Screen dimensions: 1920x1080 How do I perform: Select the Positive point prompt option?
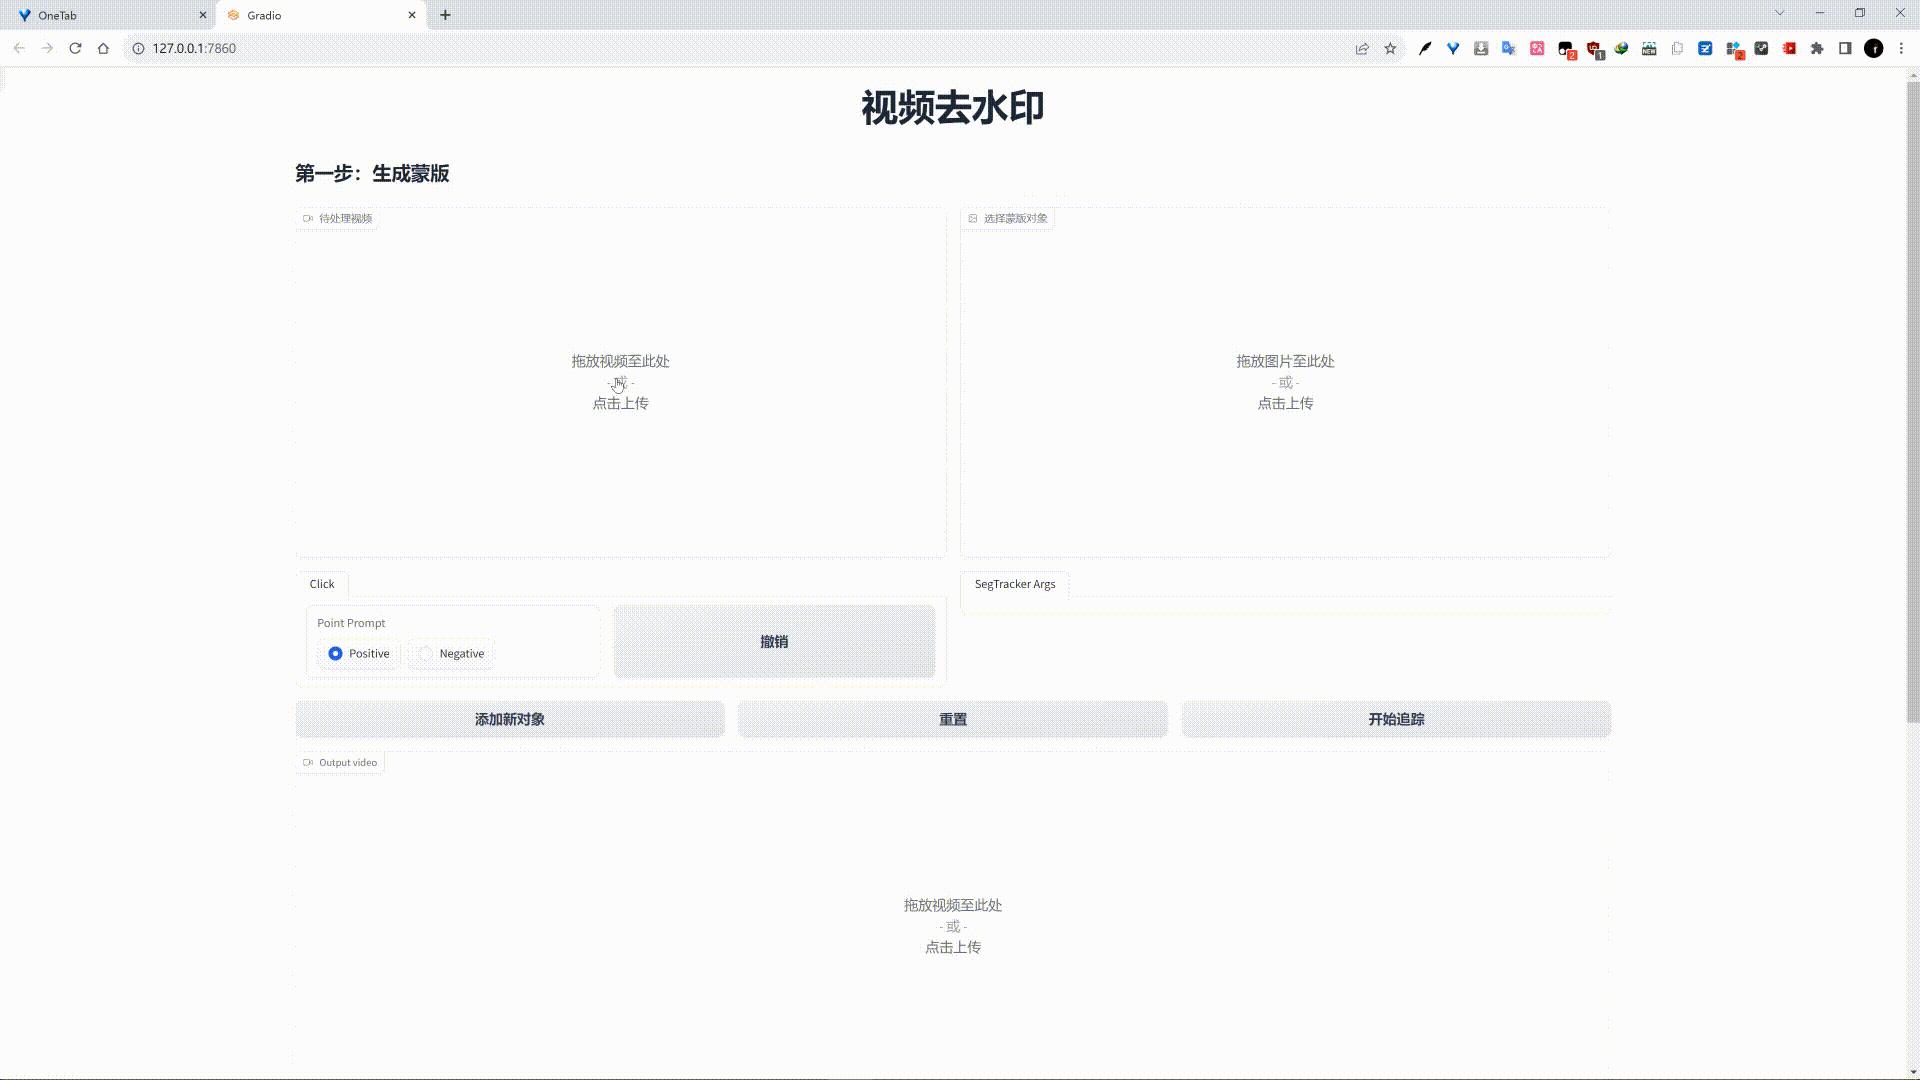coord(336,653)
